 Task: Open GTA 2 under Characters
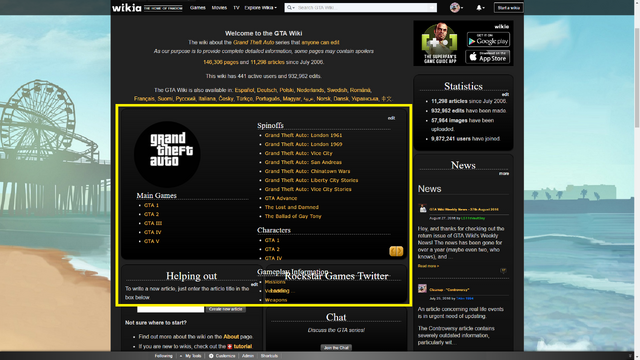tap(272, 249)
